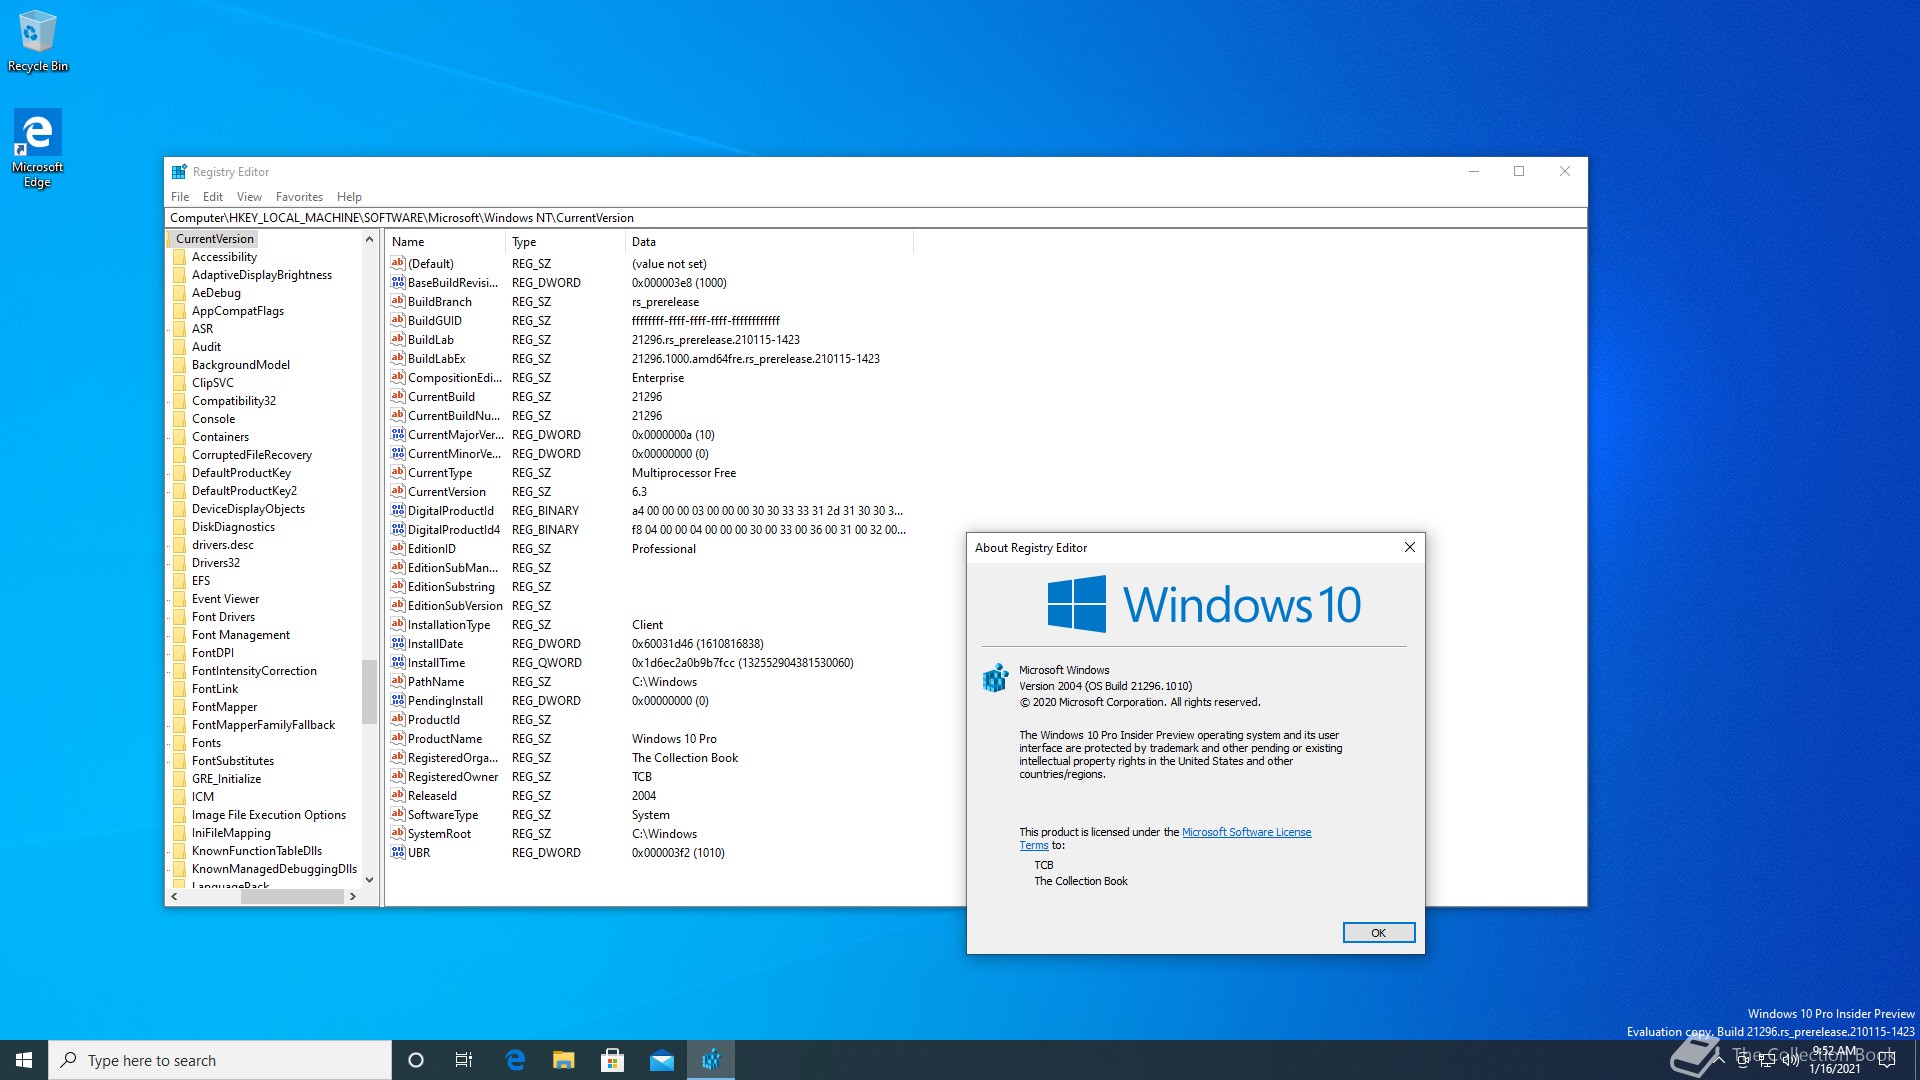Image resolution: width=1920 pixels, height=1080 pixels.
Task: Click the string icon beside EditionID
Action: click(398, 548)
